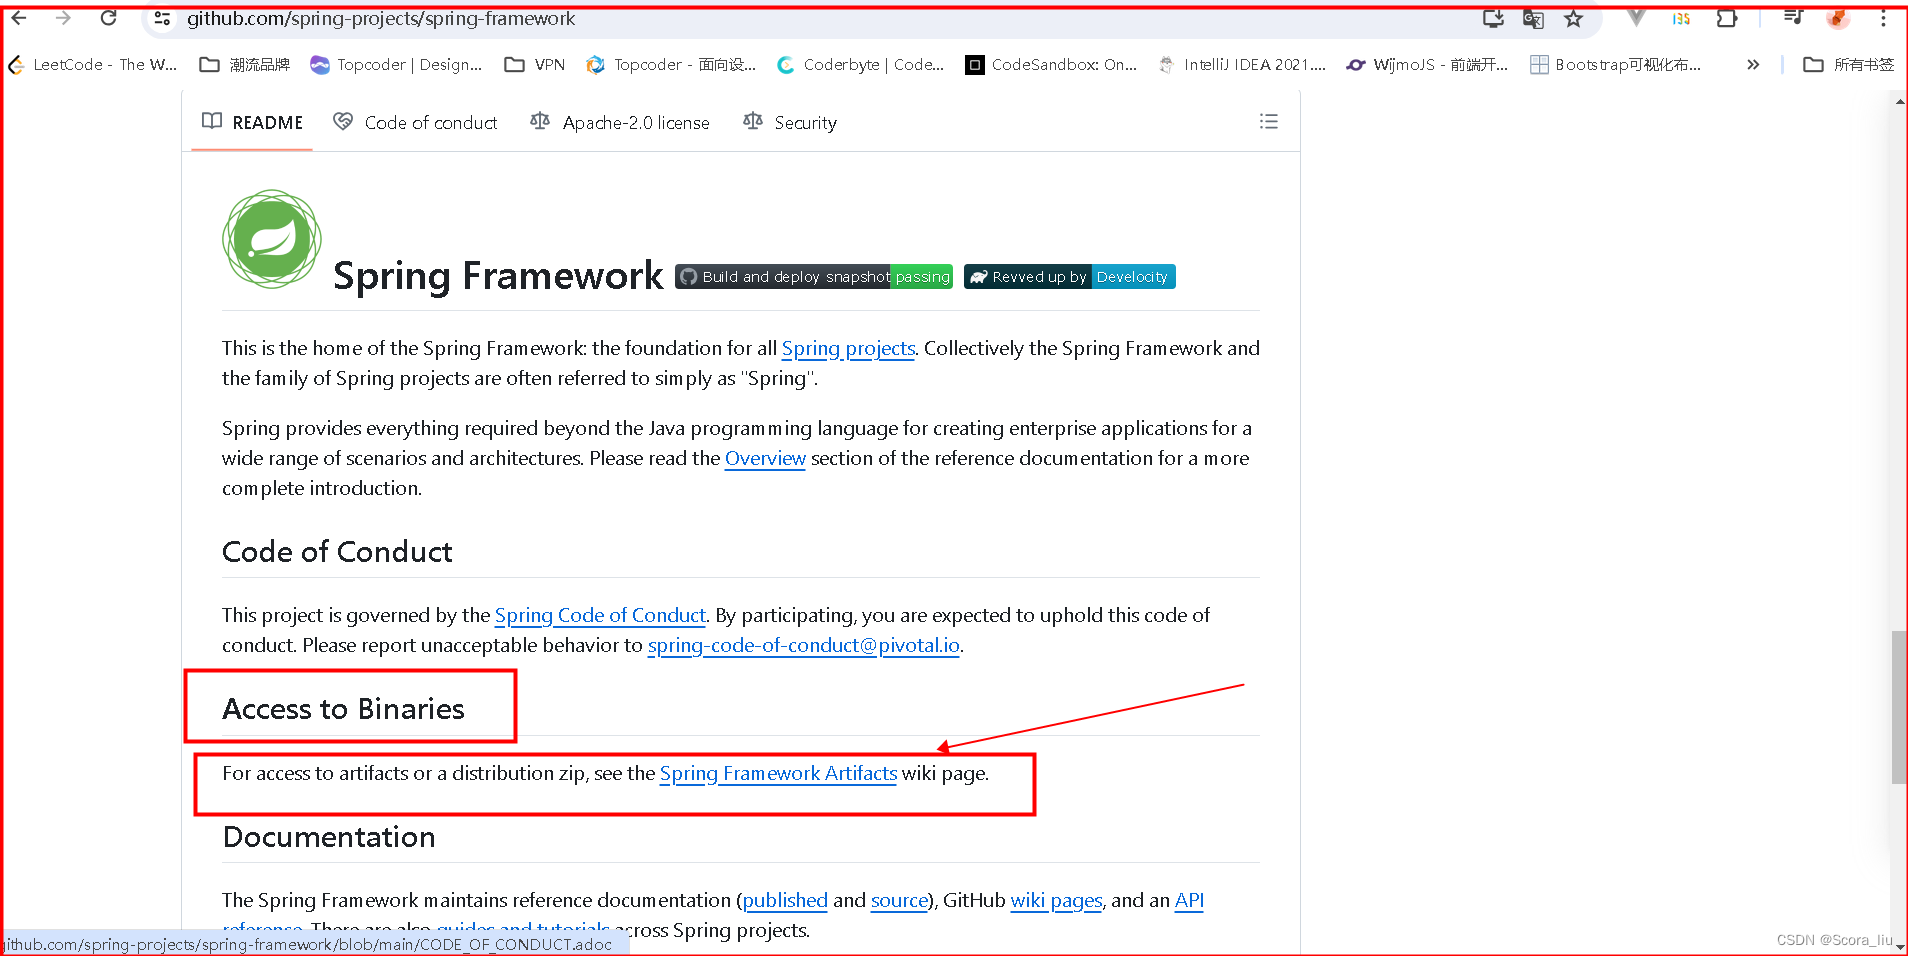This screenshot has width=1908, height=956.
Task: Open the Spring Code of Conduct link
Action: (600, 615)
